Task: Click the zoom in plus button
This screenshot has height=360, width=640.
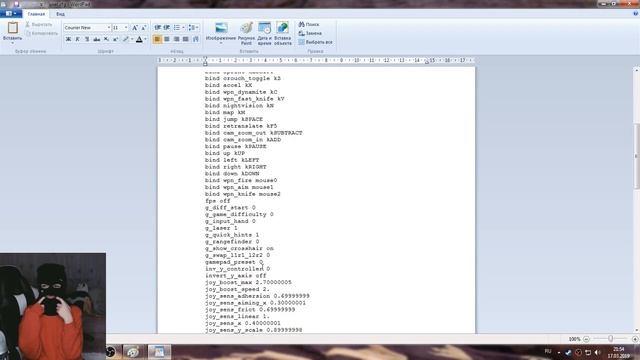Action: 635,339
